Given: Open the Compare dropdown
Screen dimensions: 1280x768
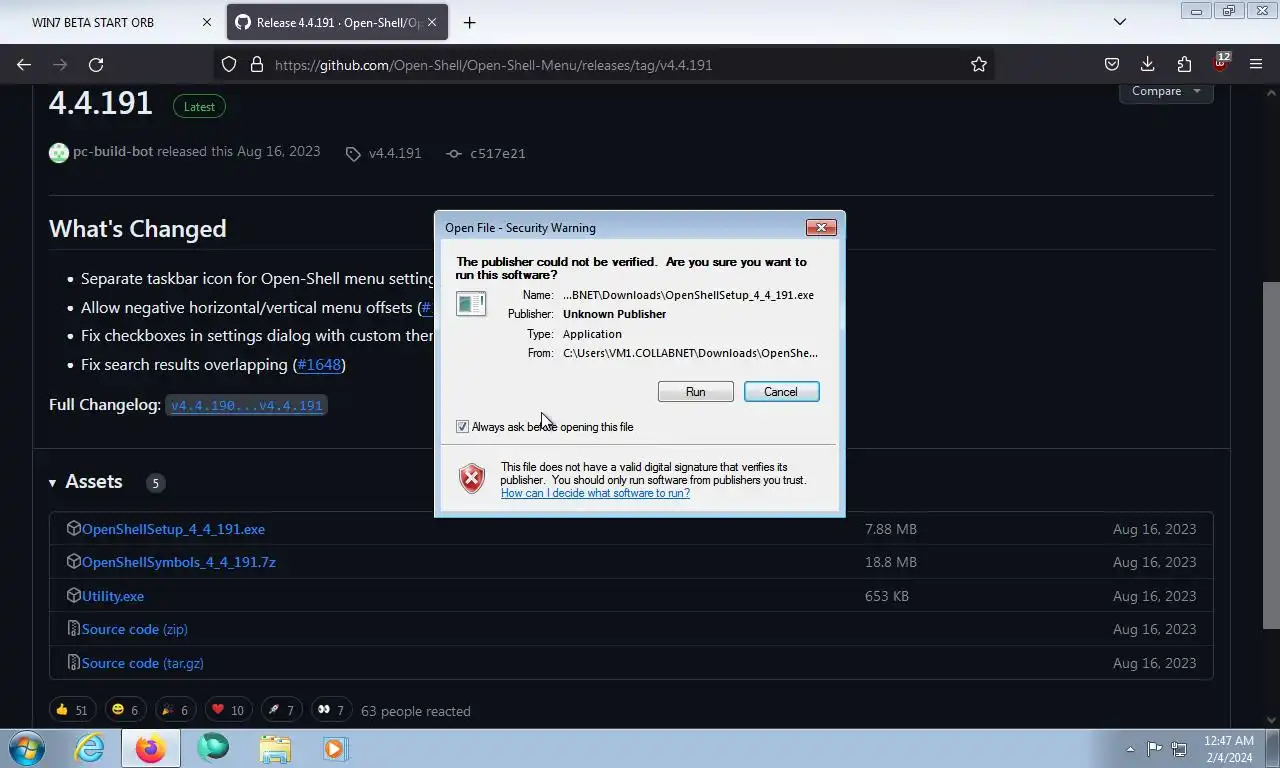Looking at the screenshot, I should 1166,91.
